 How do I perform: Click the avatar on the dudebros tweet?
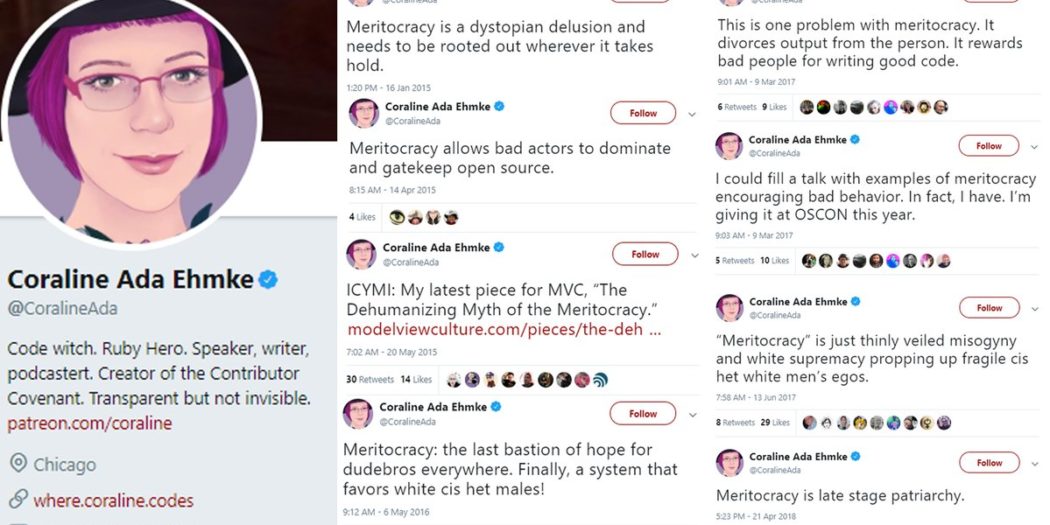pos(359,413)
